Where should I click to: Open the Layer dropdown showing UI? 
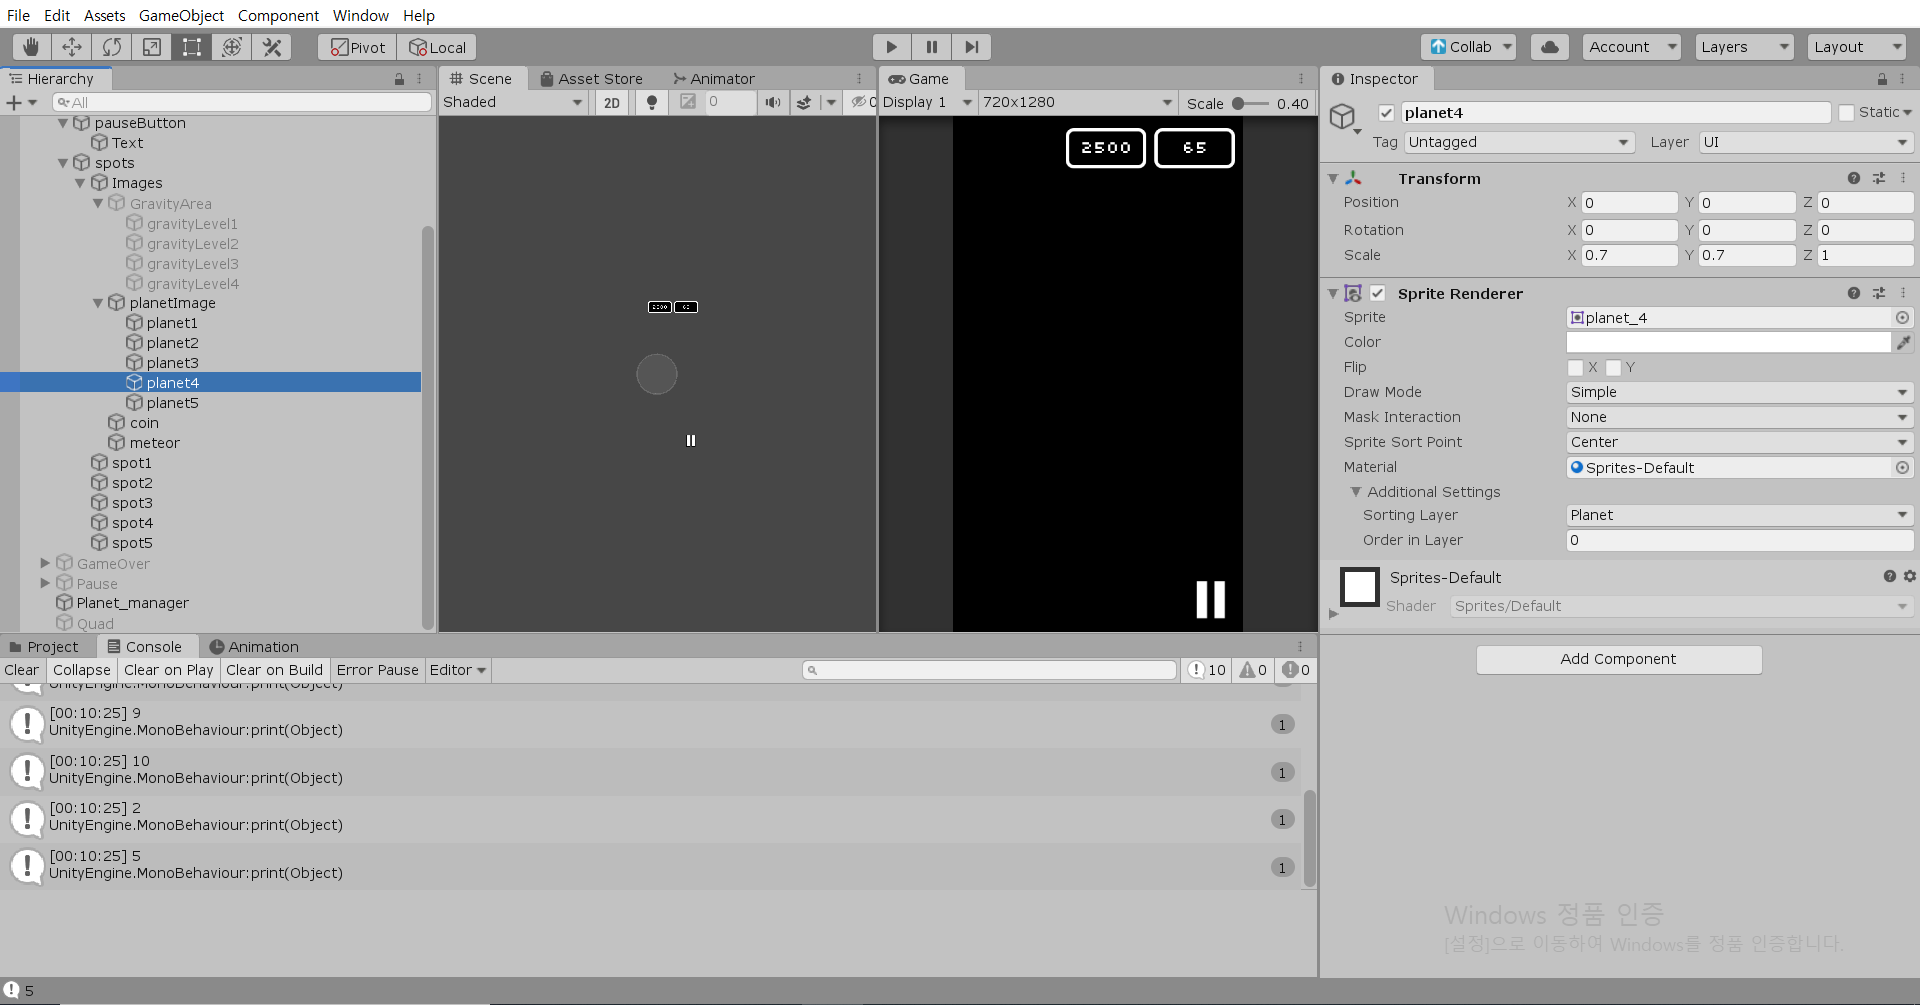(1806, 142)
